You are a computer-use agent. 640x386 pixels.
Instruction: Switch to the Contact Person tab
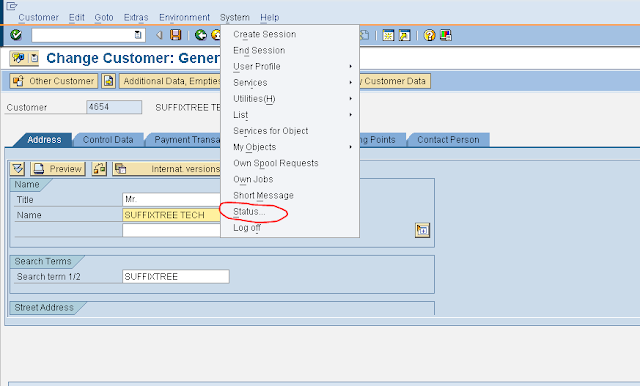pos(448,140)
